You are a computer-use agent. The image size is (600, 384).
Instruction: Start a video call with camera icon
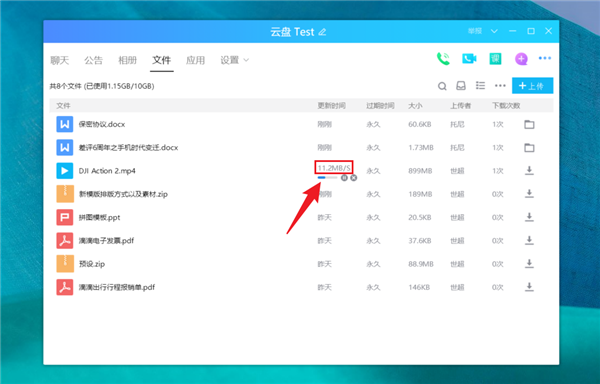point(469,59)
